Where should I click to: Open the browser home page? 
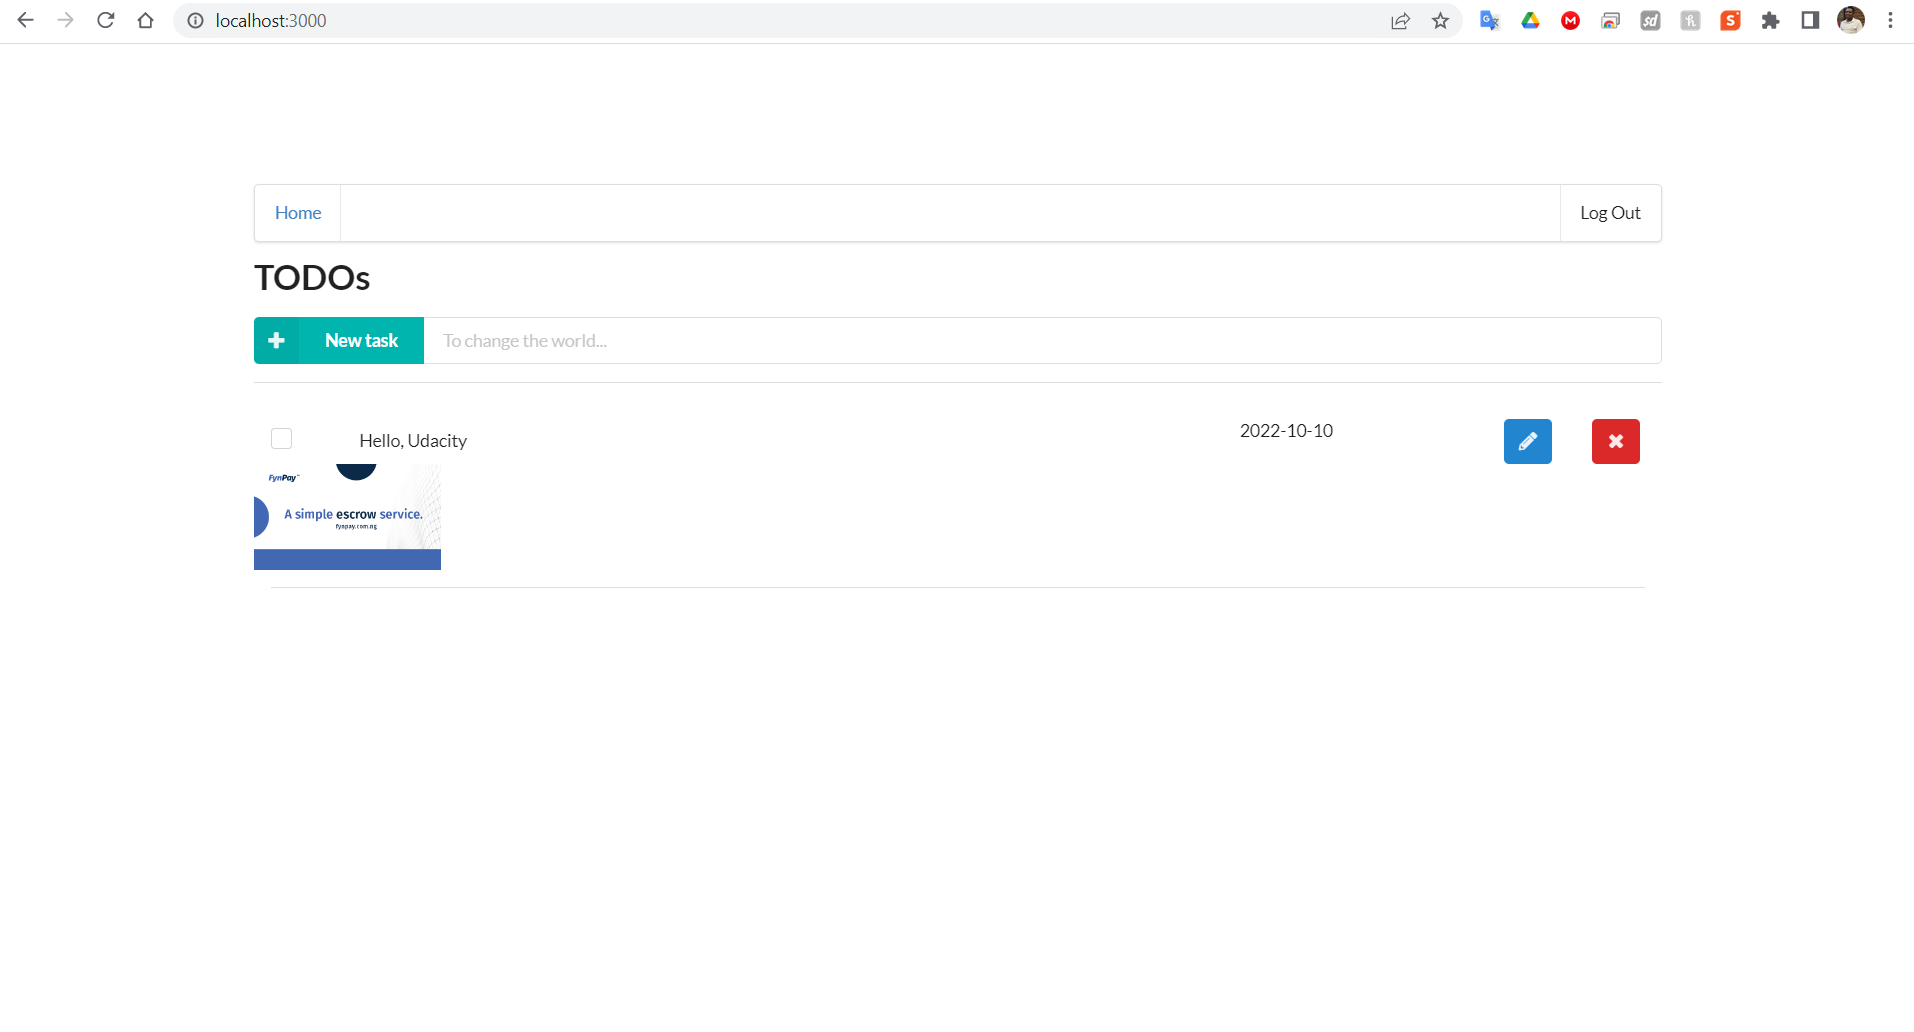pyautogui.click(x=146, y=20)
